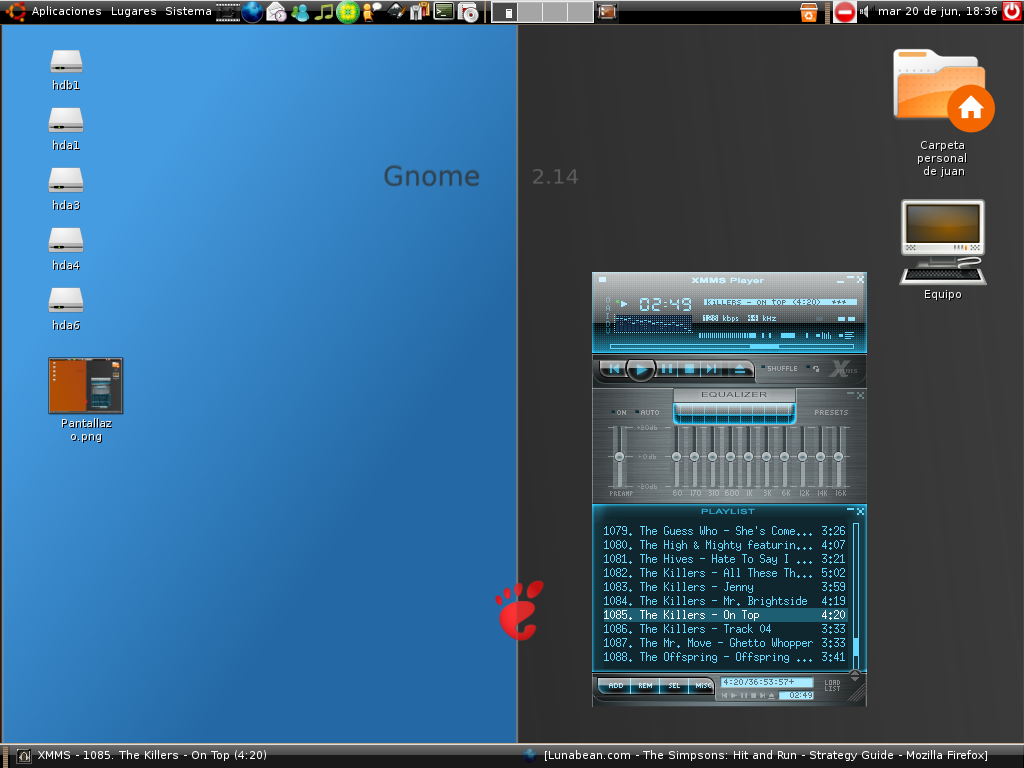1024x768 pixels.
Task: Pause playback in XMMS main controls
Action: 667,369
